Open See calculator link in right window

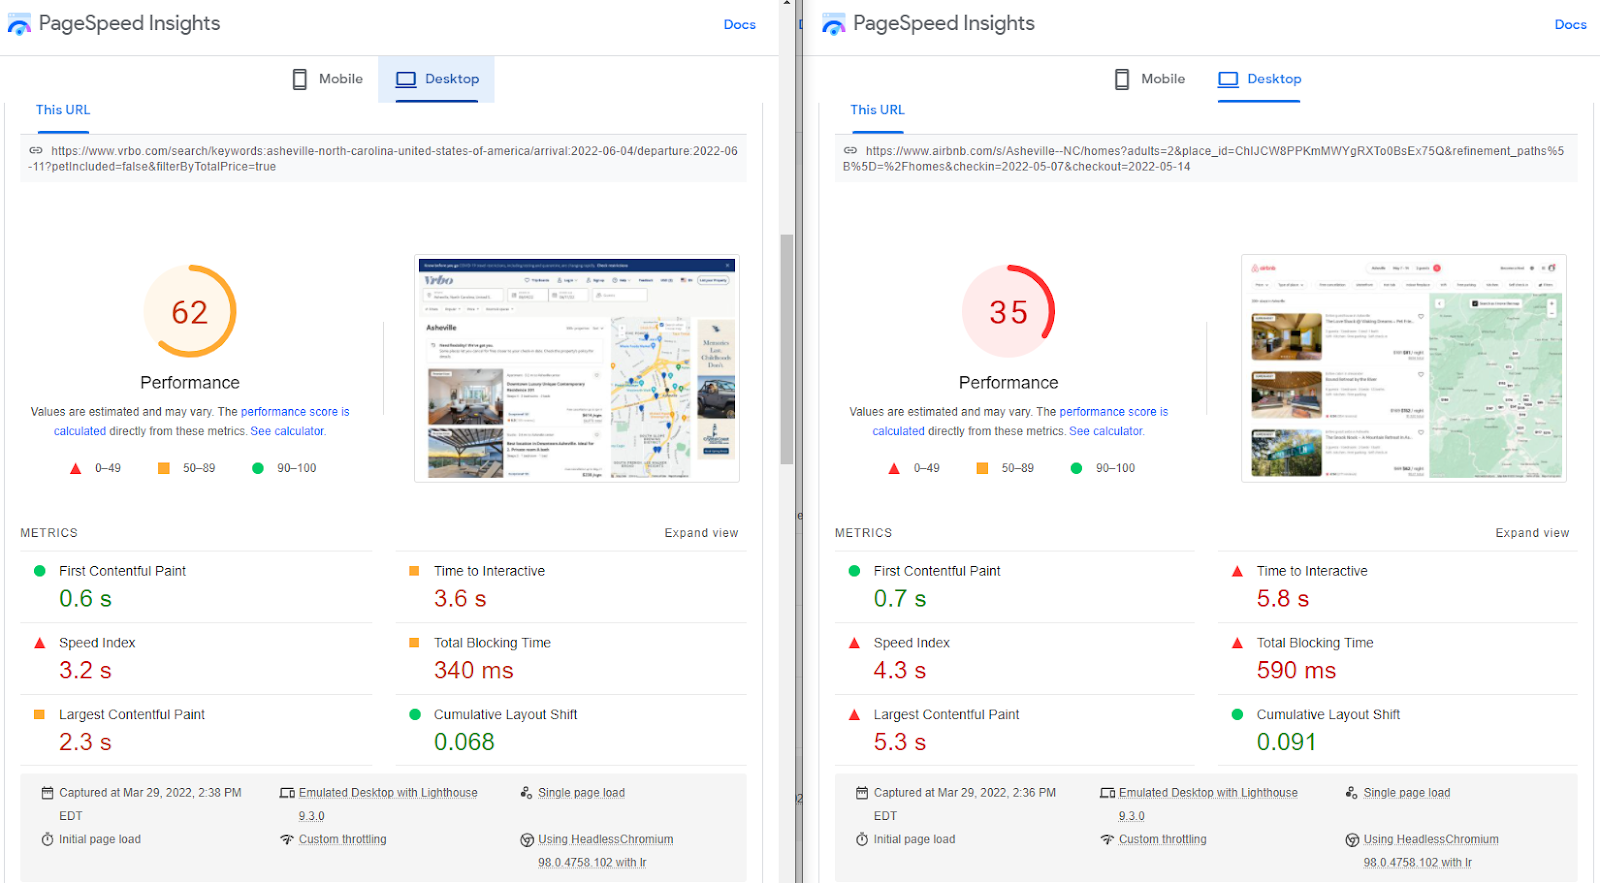point(1106,432)
